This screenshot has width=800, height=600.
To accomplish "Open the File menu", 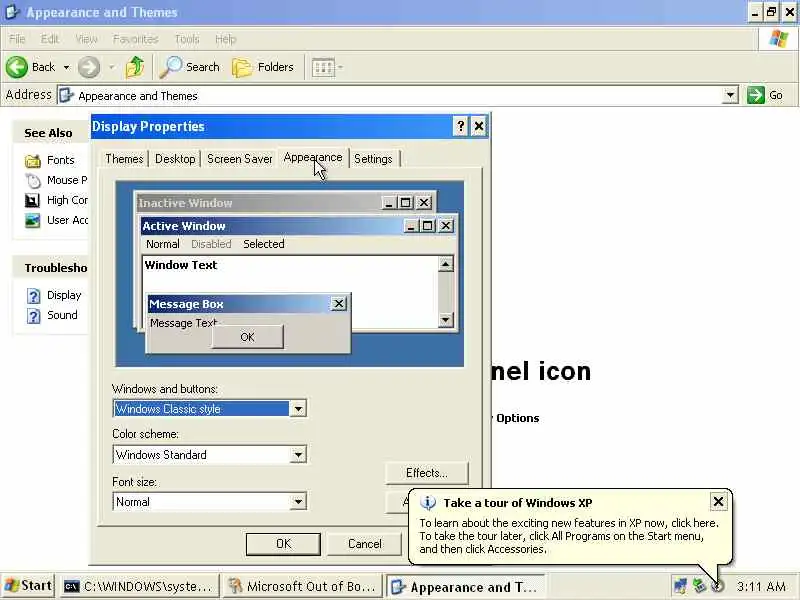I will pyautogui.click(x=17, y=39).
